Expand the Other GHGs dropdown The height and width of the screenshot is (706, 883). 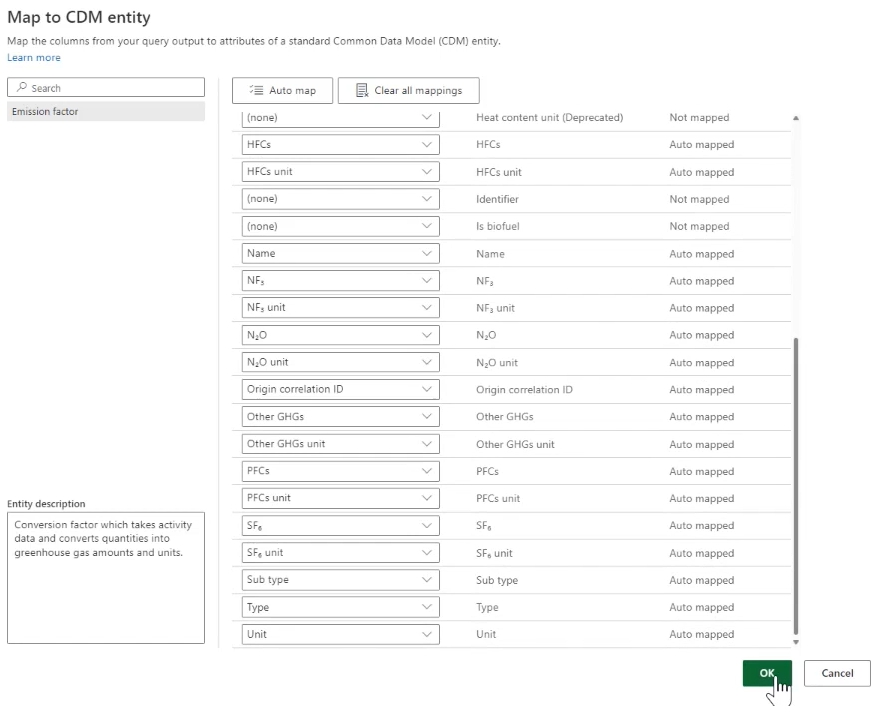pyautogui.click(x=341, y=417)
